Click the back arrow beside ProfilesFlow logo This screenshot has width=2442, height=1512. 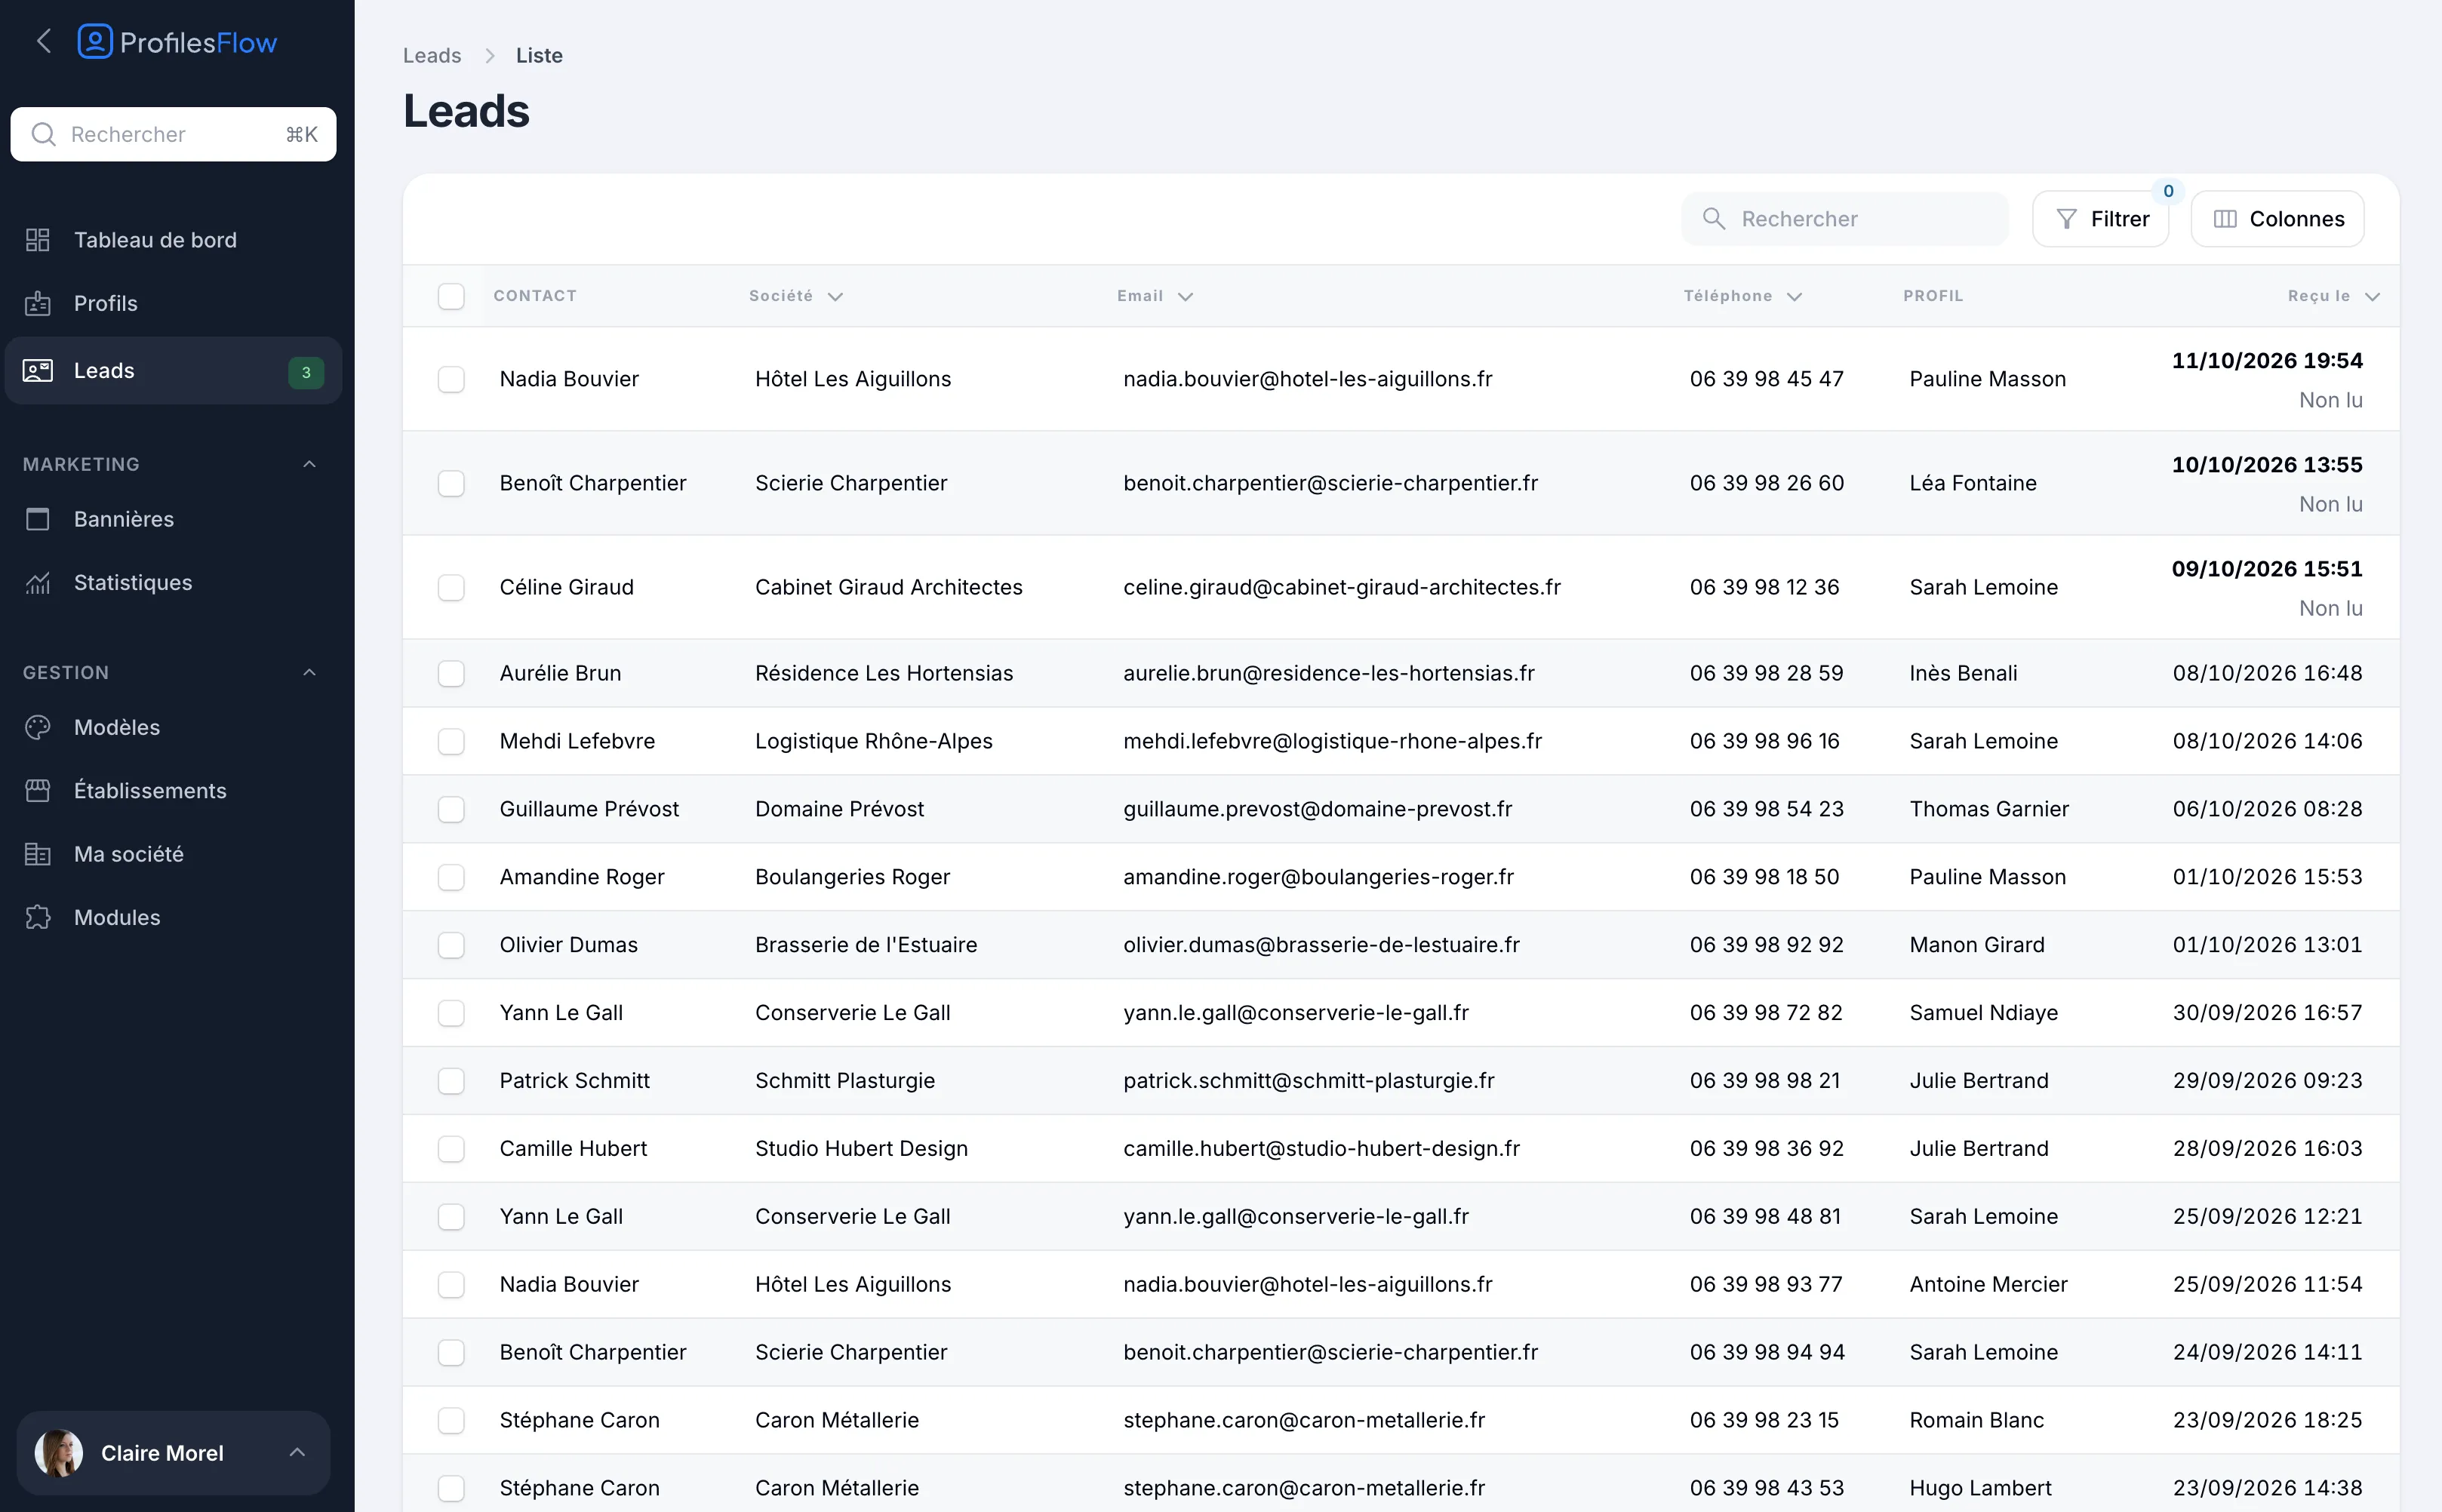click(43, 41)
